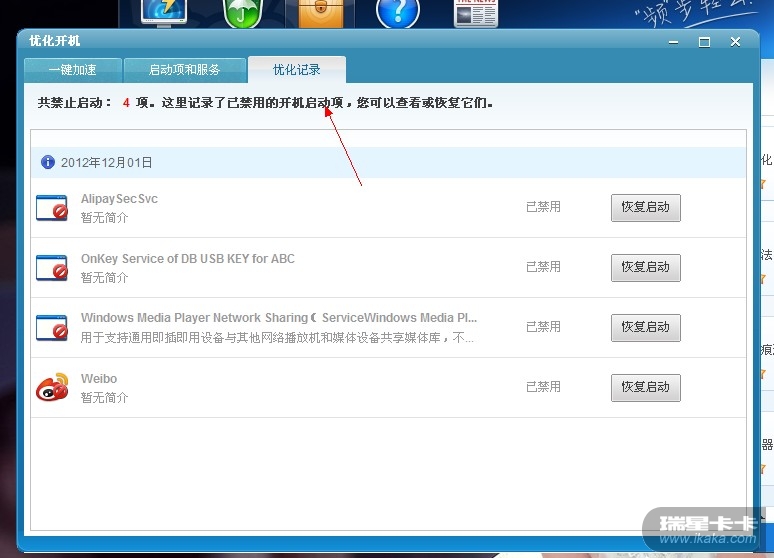Open the orange toolbox icon in background toolbar
Image resolution: width=774 pixels, height=558 pixels.
click(321, 13)
